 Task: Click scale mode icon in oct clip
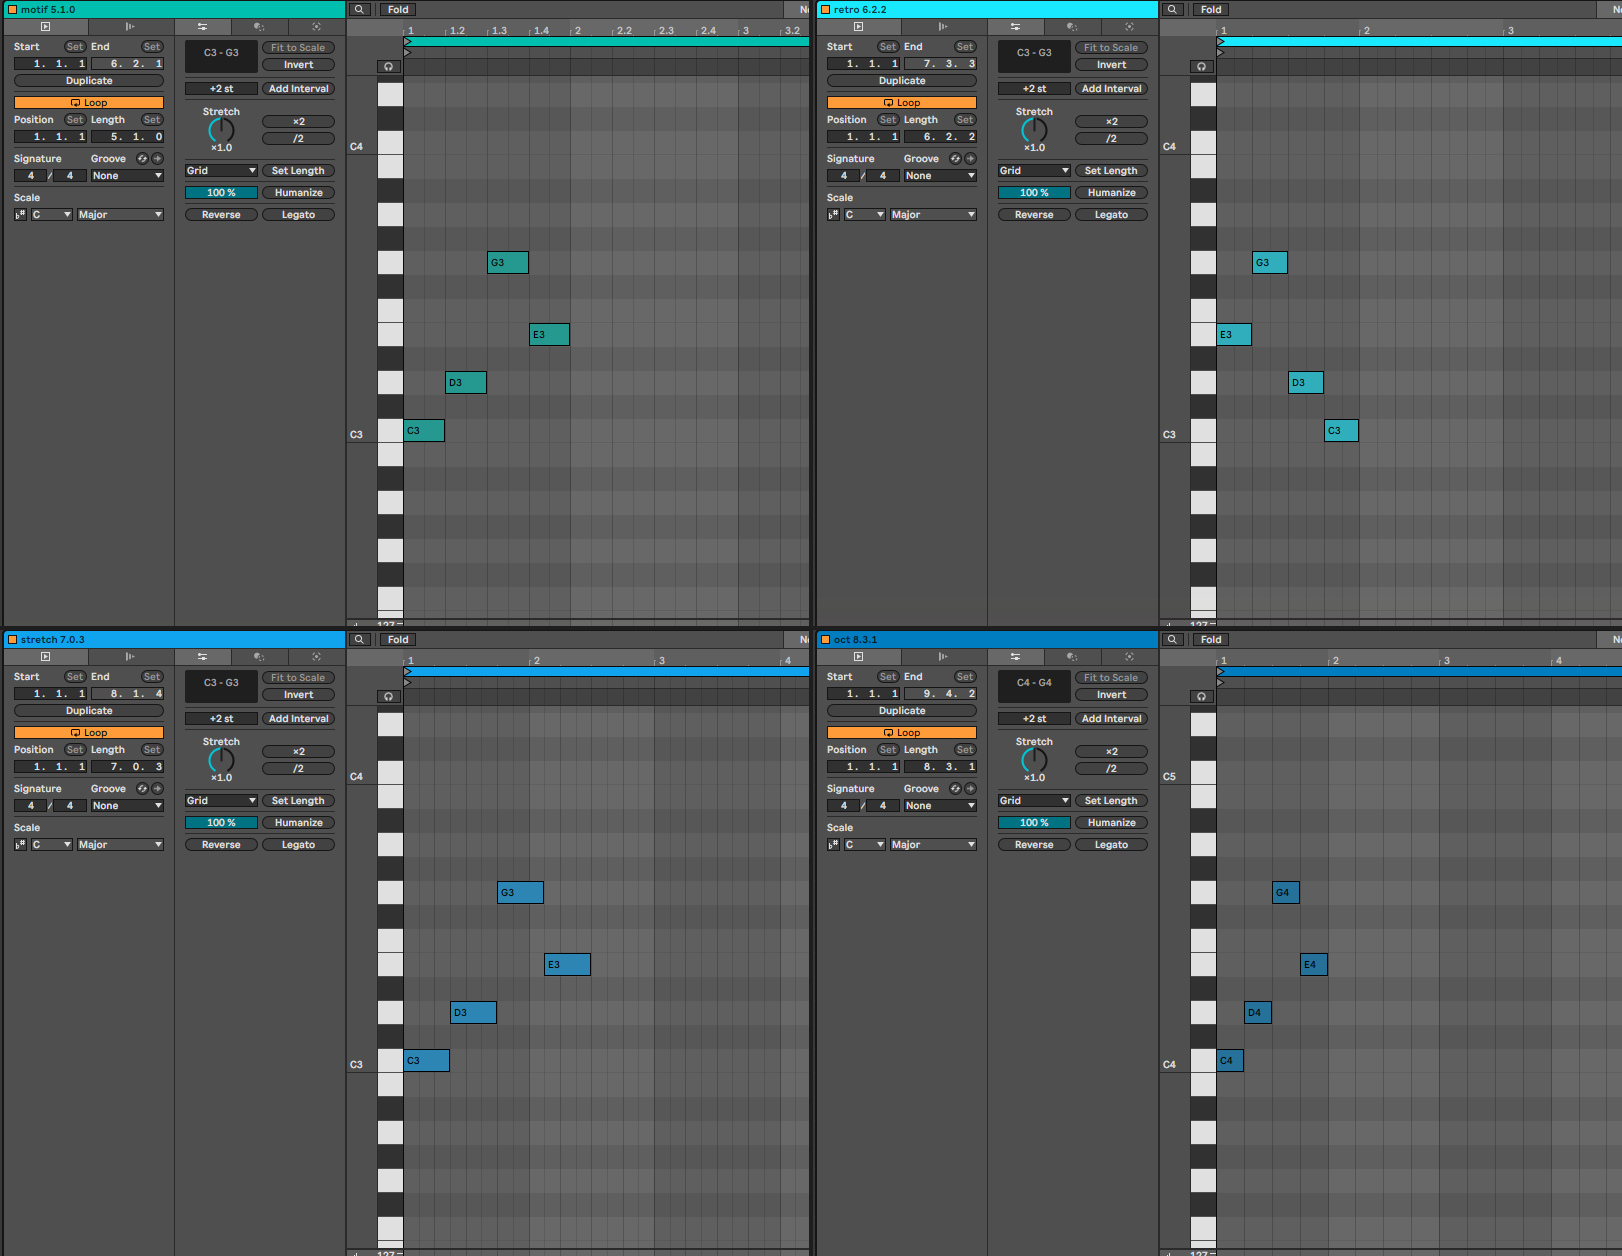pos(833,845)
